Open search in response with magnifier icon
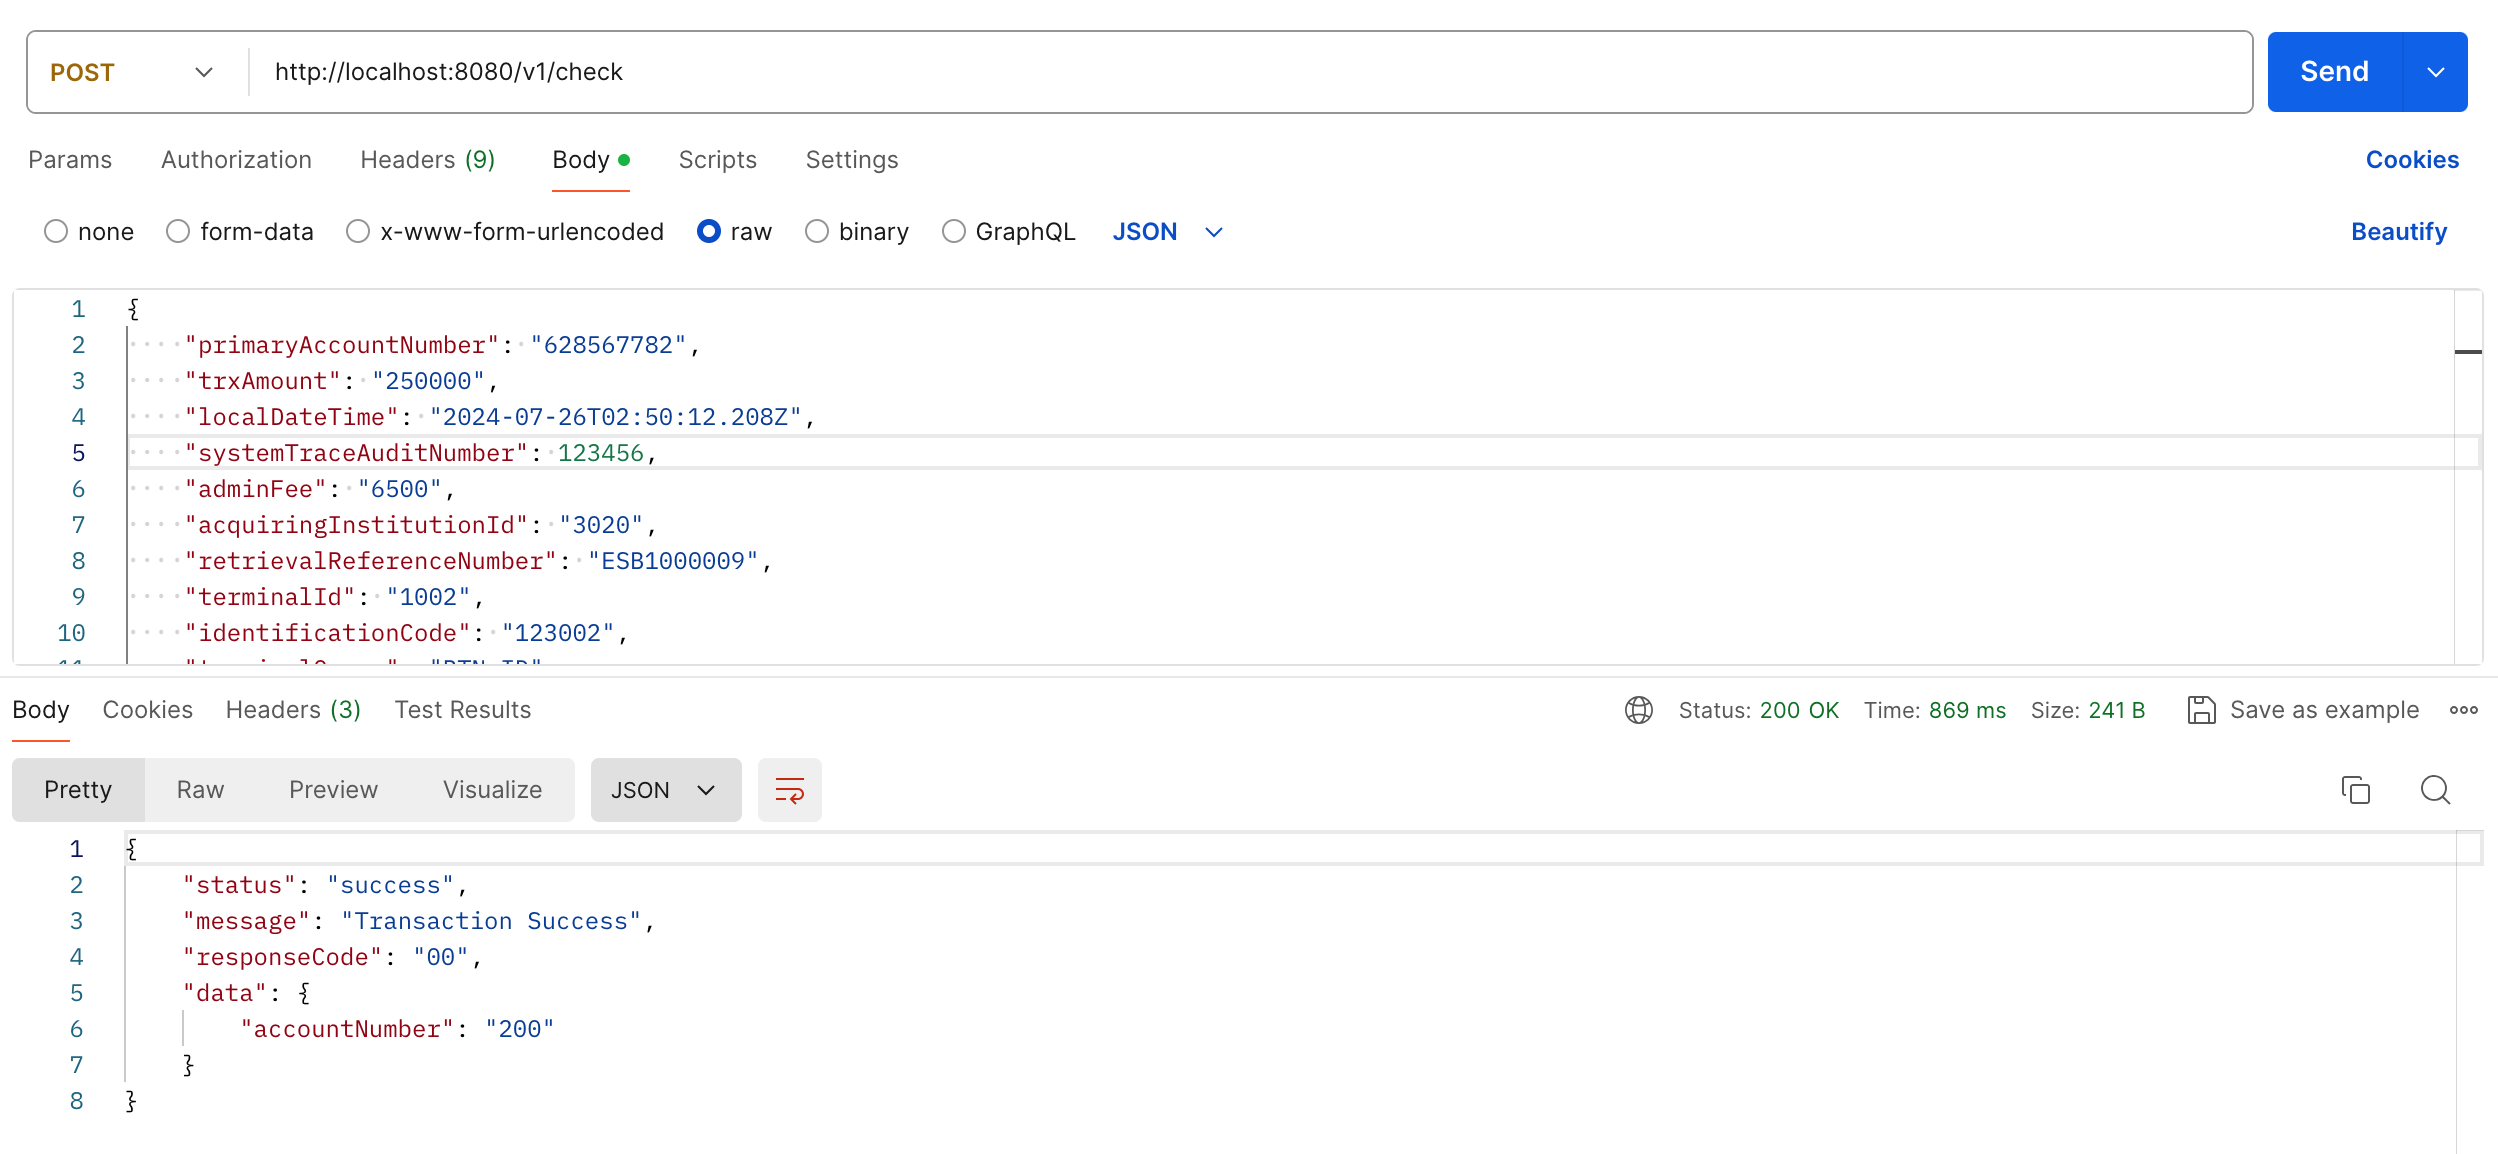This screenshot has width=2498, height=1154. (x=2435, y=790)
